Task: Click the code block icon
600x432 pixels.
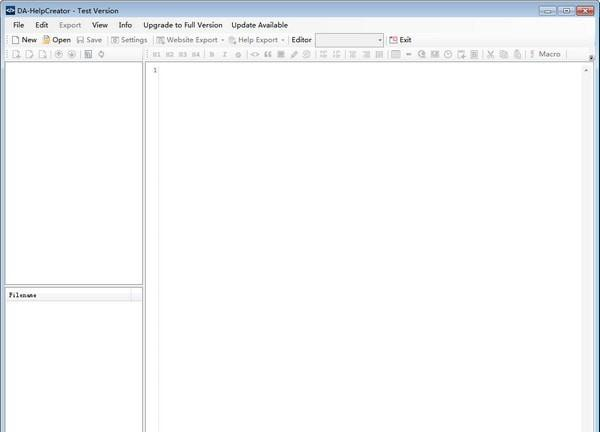Action: [281, 54]
